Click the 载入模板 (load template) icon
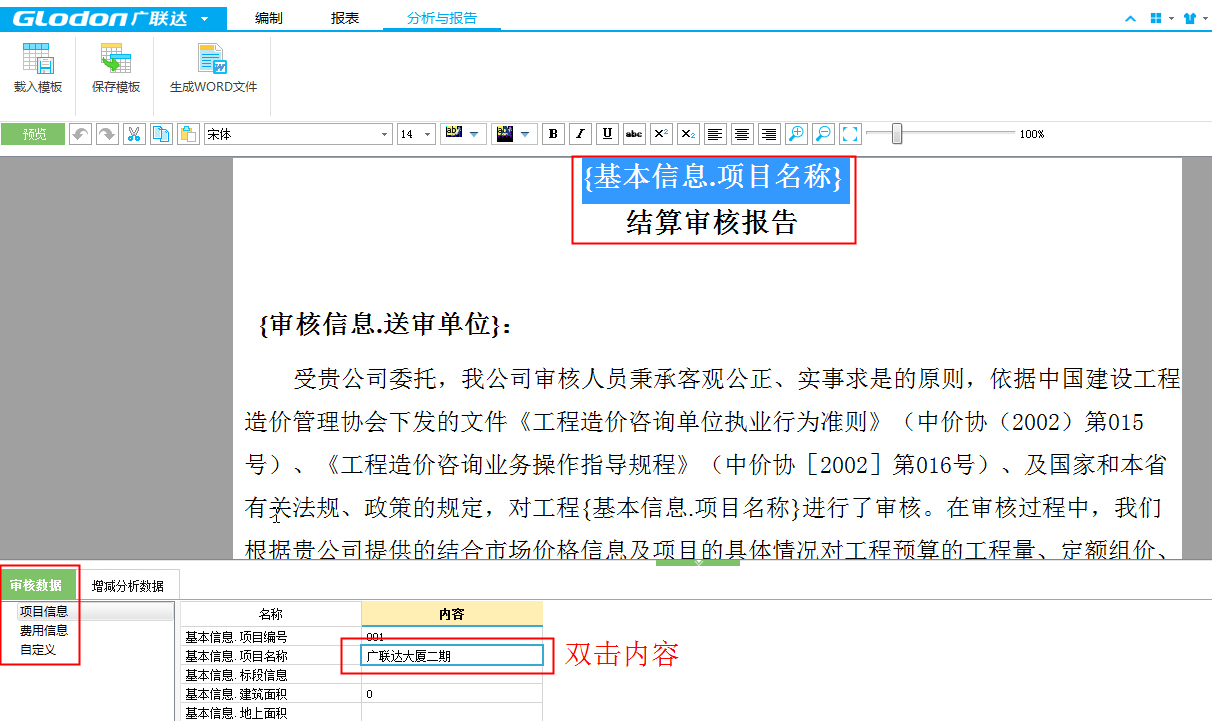Screen dimensions: 1212x721 (38, 61)
